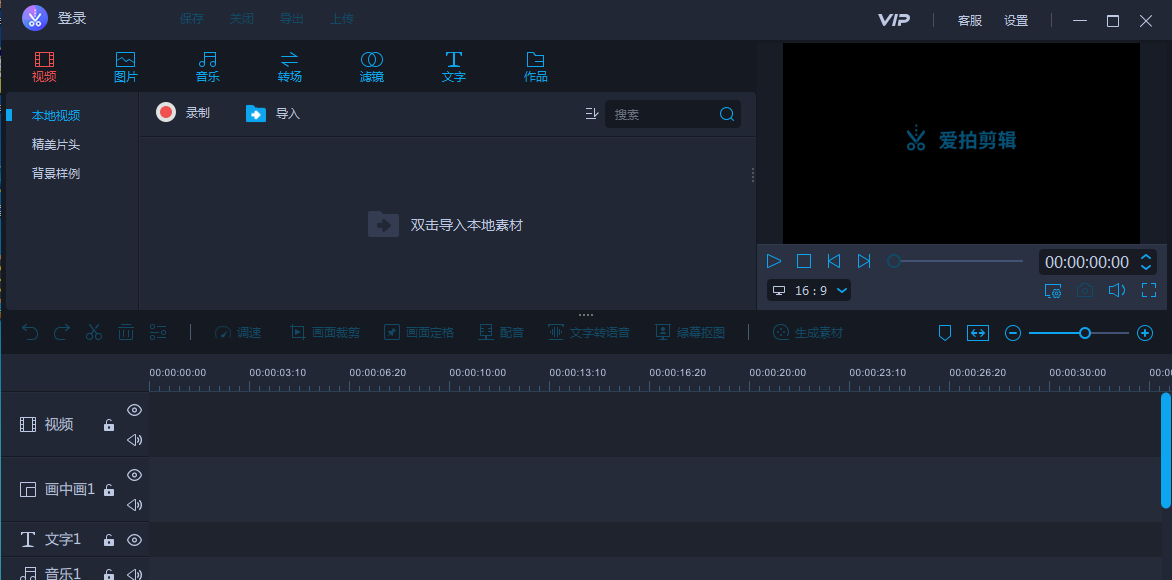The height and width of the screenshot is (580, 1172).
Task: Take a snapshot with the camera icon
Action: click(1085, 290)
